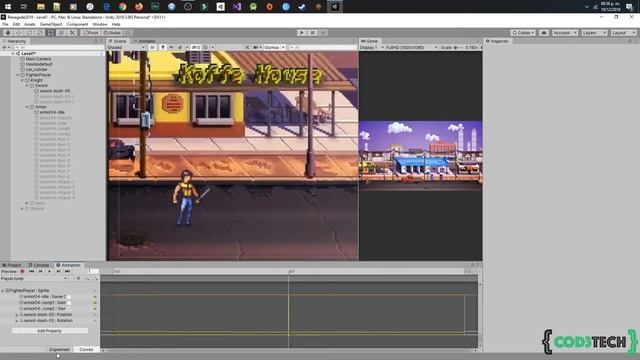
Task: Switch to the Project tab
Action: coord(12,265)
